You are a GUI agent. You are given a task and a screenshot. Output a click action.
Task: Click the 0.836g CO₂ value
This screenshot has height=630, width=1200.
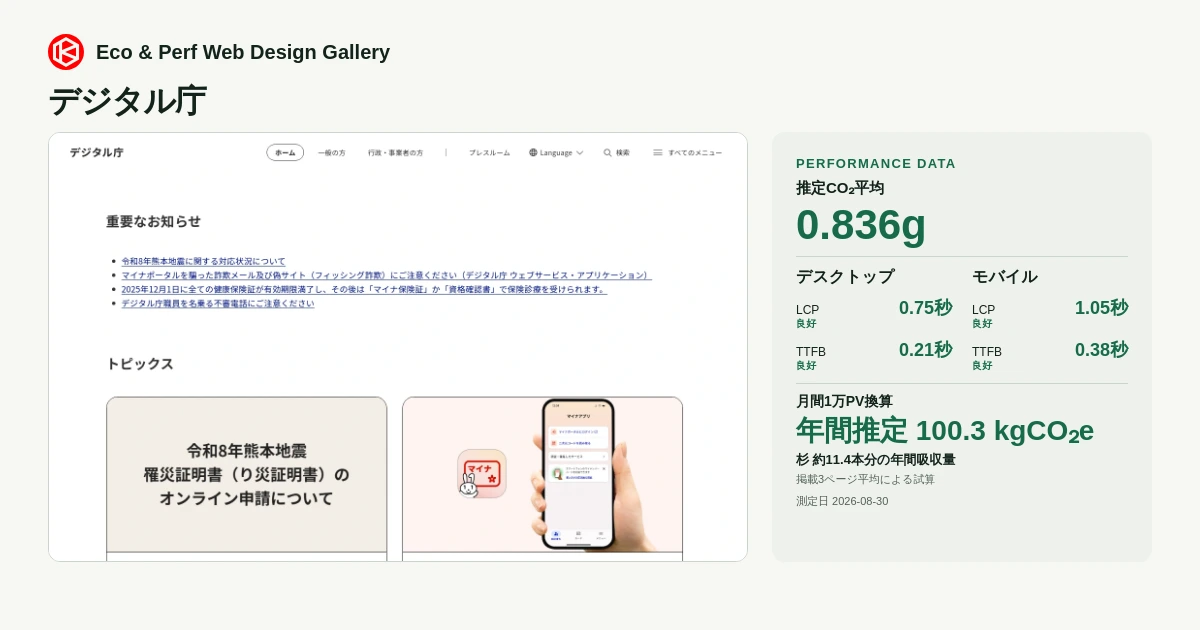point(861,224)
